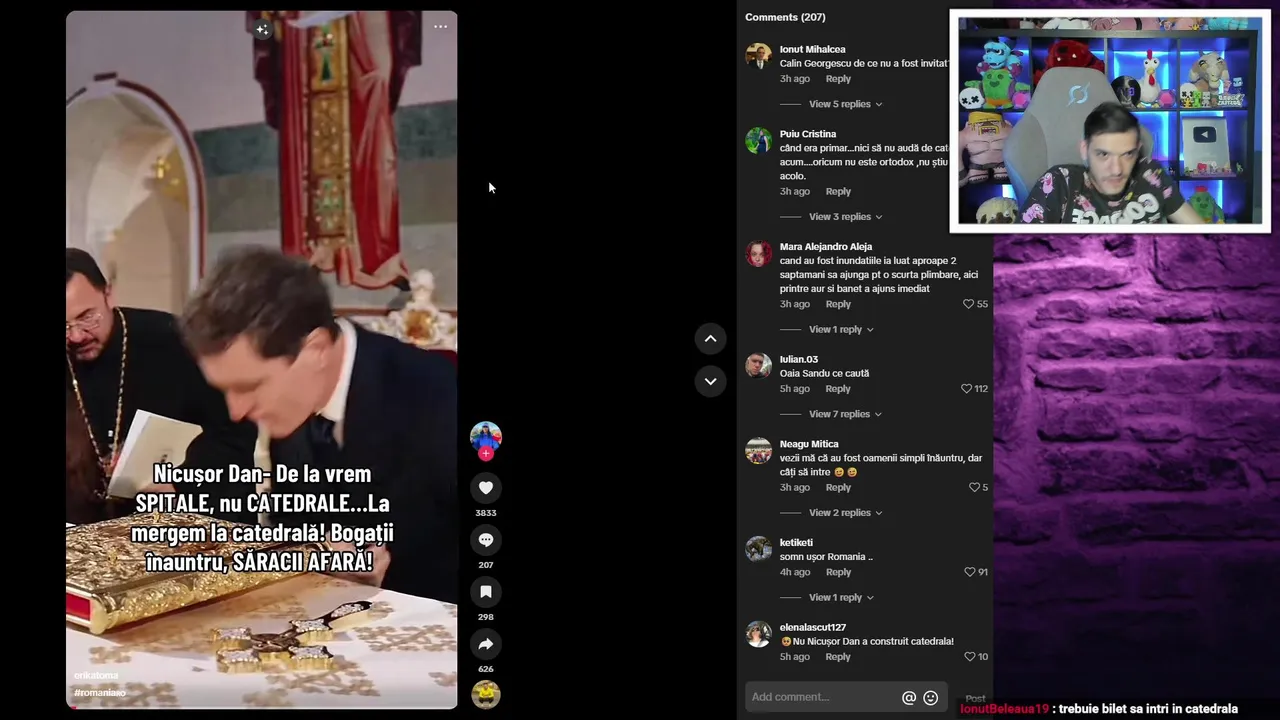1280x720 pixels.
Task: Open comments via speech bubble icon
Action: (486, 540)
